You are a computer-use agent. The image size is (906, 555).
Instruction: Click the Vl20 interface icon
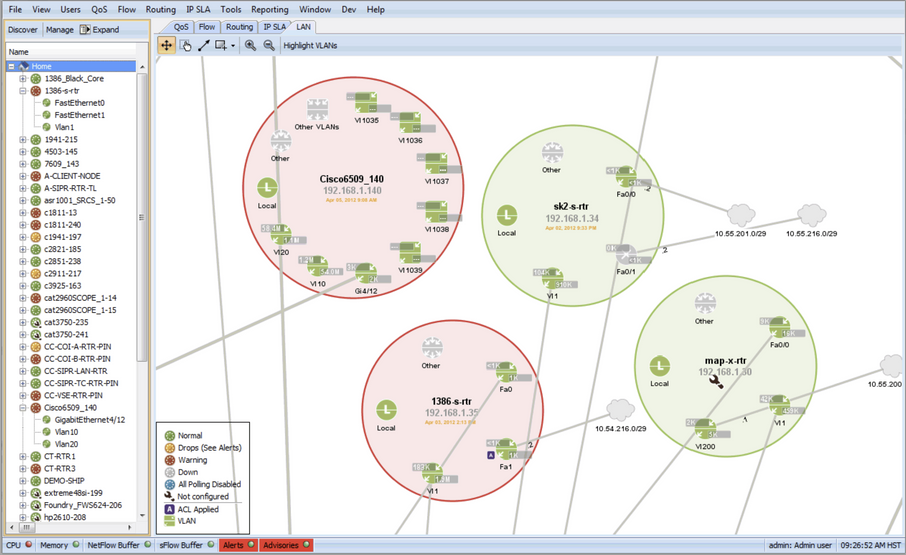pyautogui.click(x=281, y=234)
